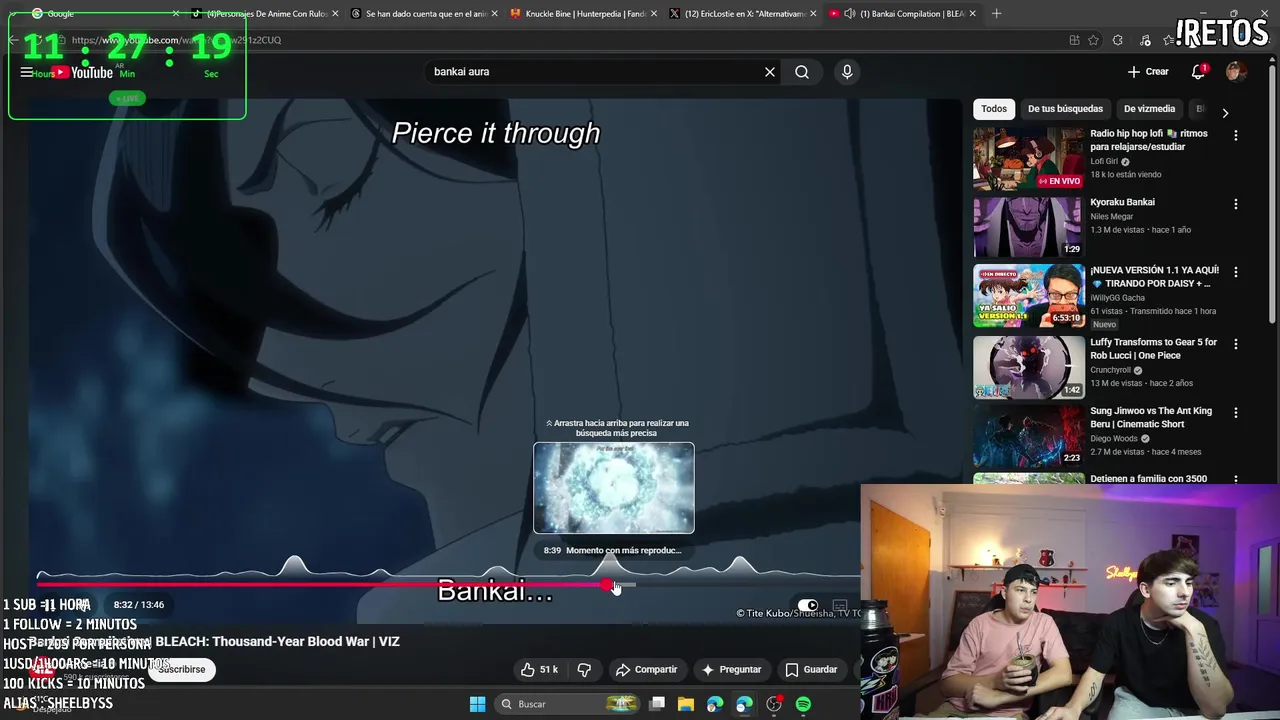Open the iWillyGG Gacha live stream thumbnail
This screenshot has width=1280, height=720.
1028,295
